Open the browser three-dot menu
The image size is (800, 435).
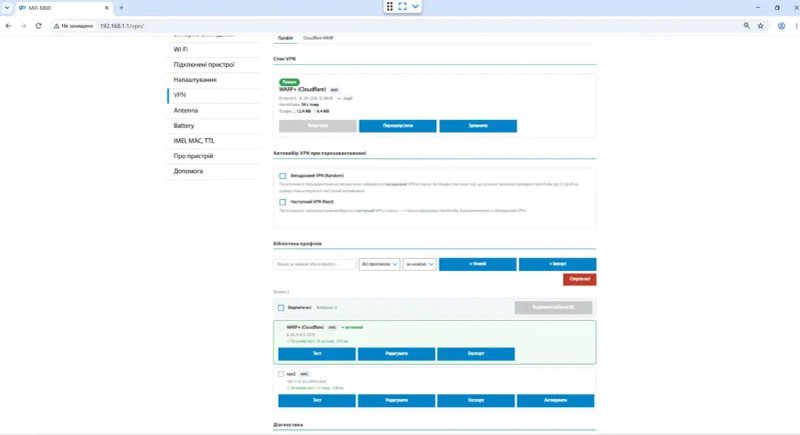click(796, 25)
